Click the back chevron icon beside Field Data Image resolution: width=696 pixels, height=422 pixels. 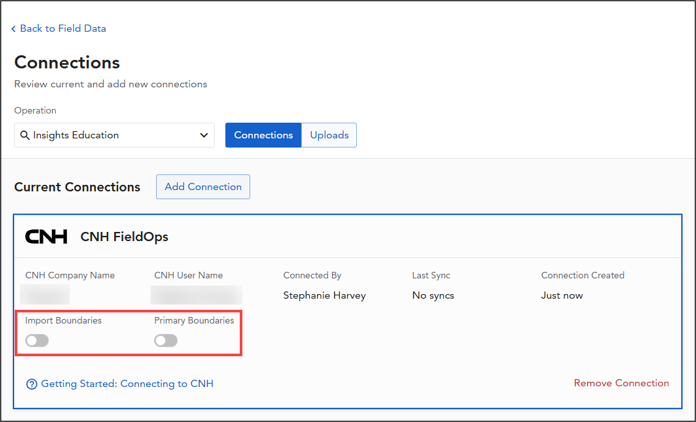tap(13, 29)
